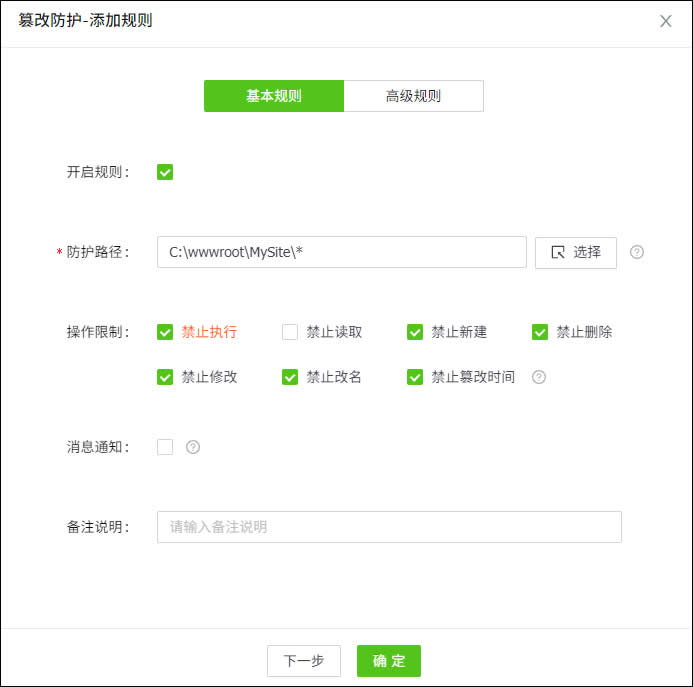The width and height of the screenshot is (693, 687).
Task: Confirm with the green 确定 button
Action: click(x=389, y=661)
